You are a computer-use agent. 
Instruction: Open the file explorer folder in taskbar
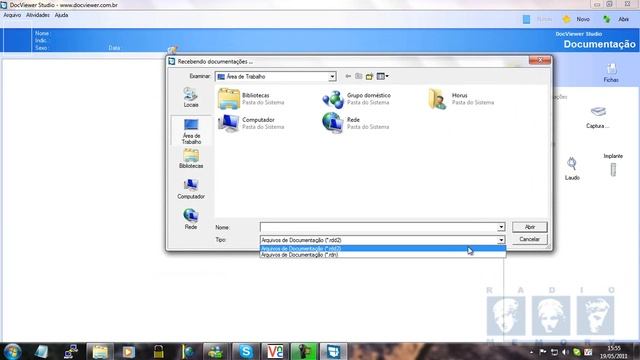click(100, 351)
